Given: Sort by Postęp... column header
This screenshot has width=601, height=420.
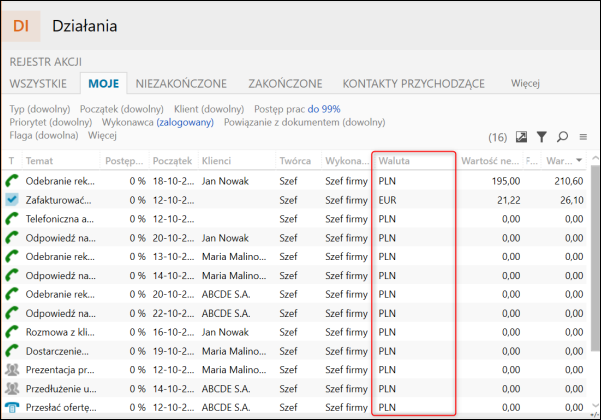Looking at the screenshot, I should [124, 161].
